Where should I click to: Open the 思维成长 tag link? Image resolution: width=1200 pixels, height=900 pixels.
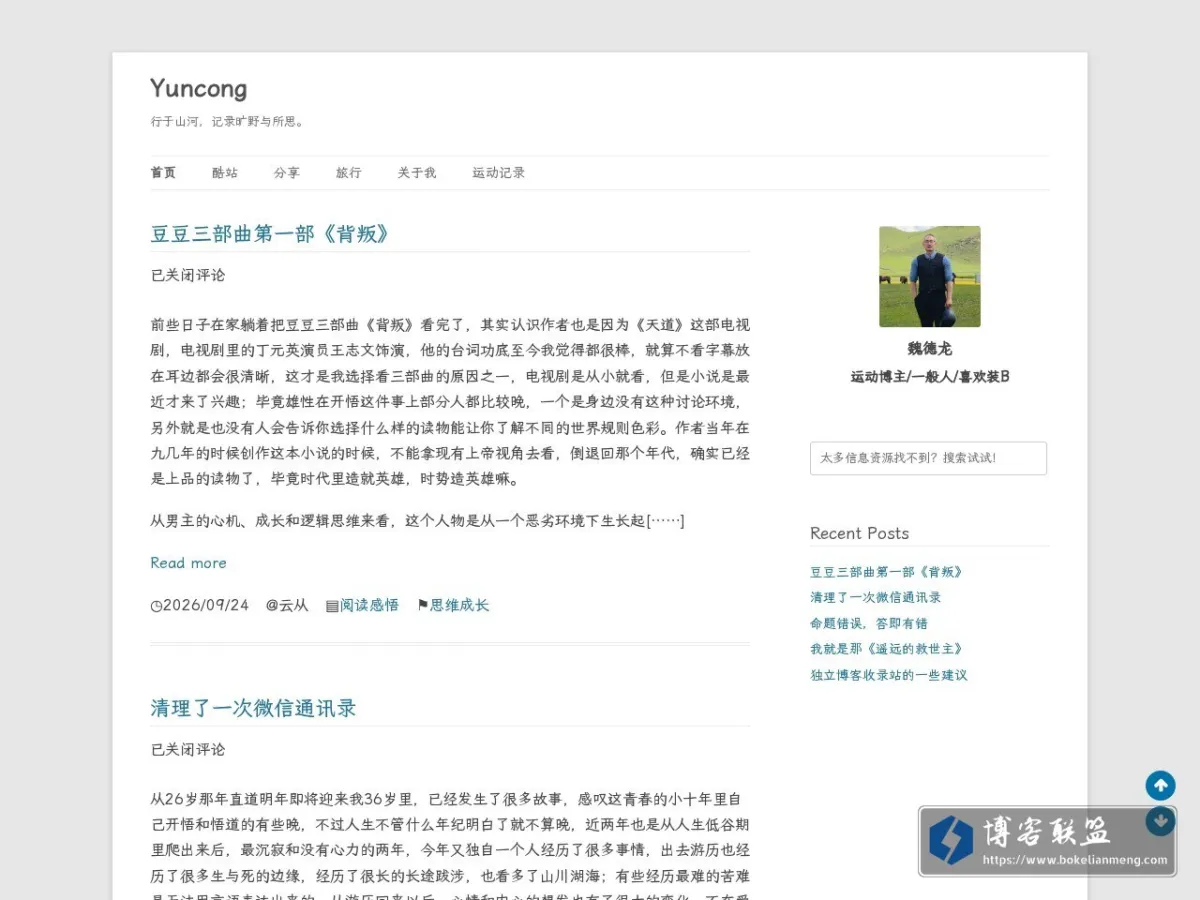pyautogui.click(x=460, y=605)
